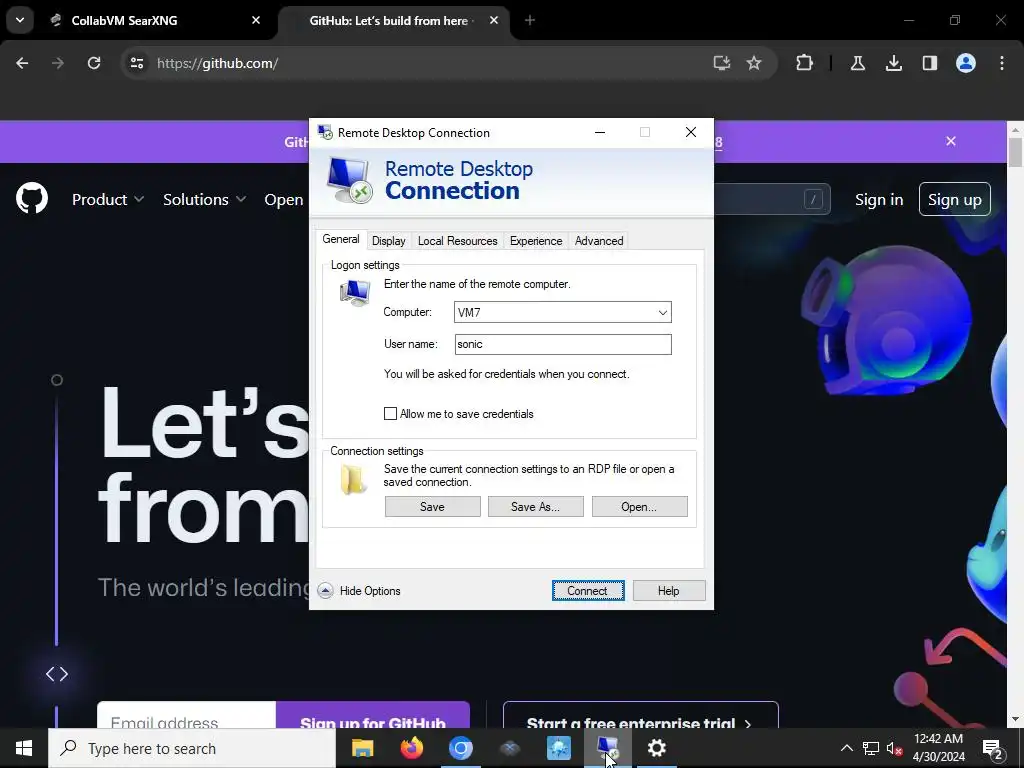Click the GitHub Sign in link
Viewport: 1024px width, 768px height.
pos(879,199)
